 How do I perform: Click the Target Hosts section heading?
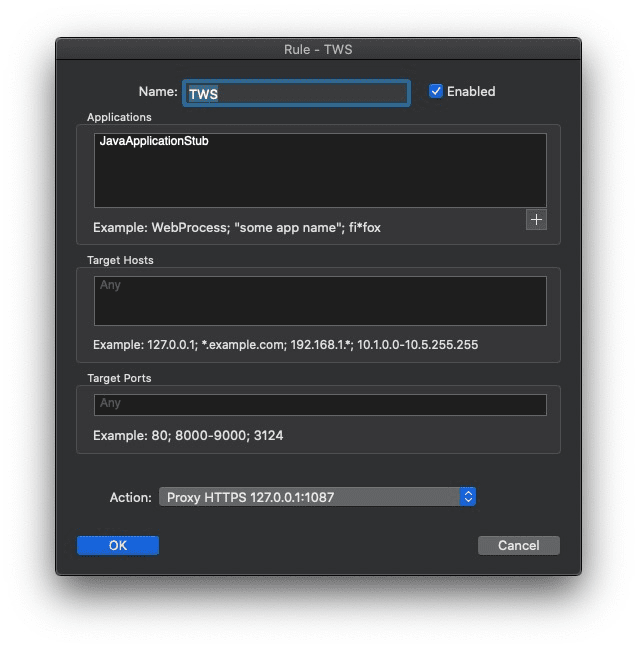[120, 260]
